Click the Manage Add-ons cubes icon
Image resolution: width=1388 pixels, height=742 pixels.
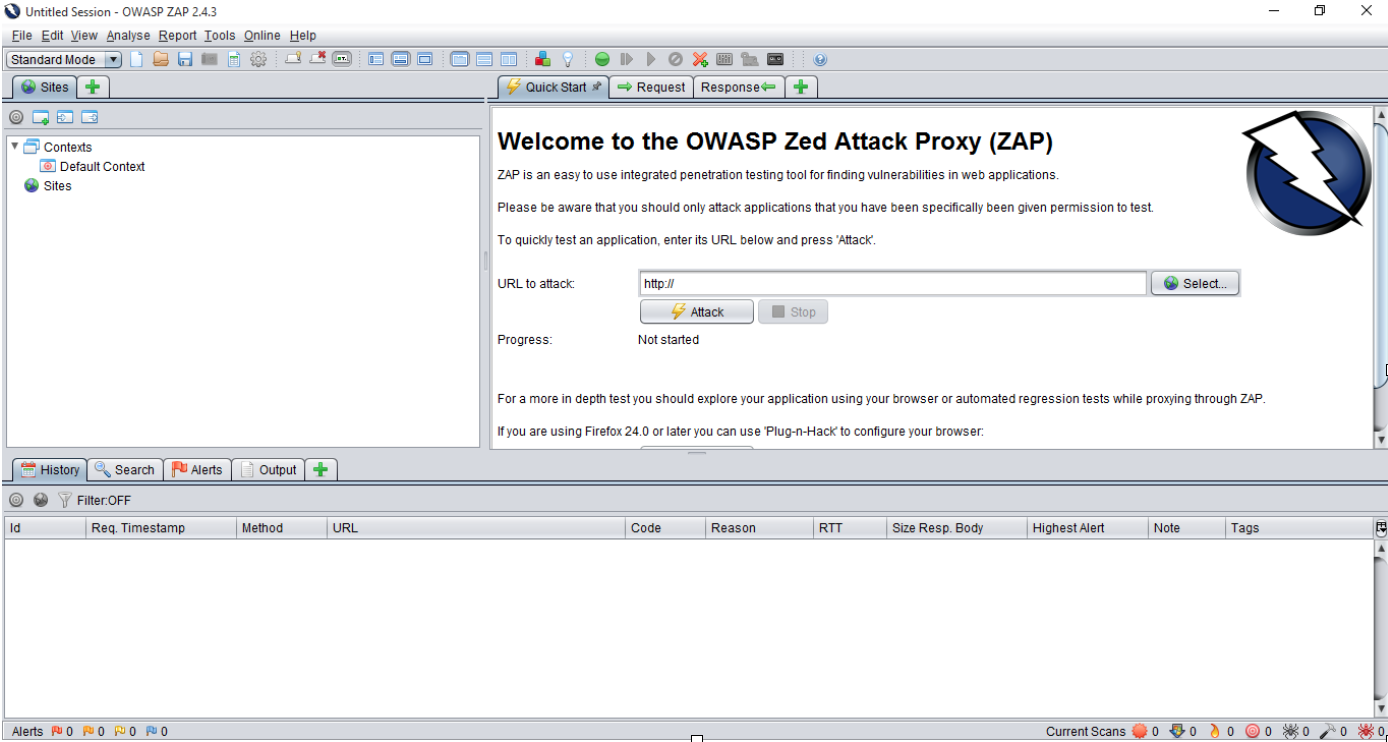(542, 59)
